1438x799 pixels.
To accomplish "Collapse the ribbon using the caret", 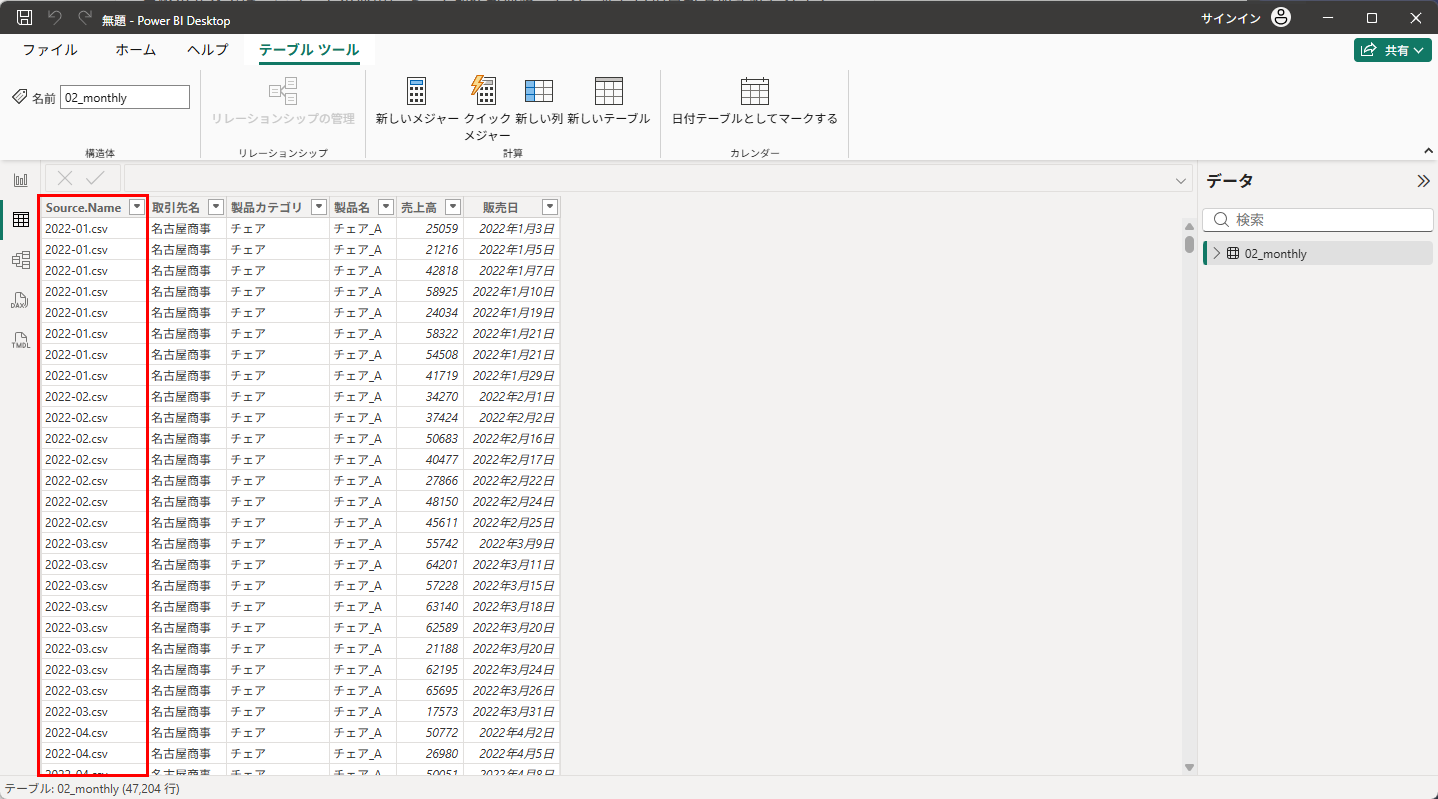I will coord(1428,151).
